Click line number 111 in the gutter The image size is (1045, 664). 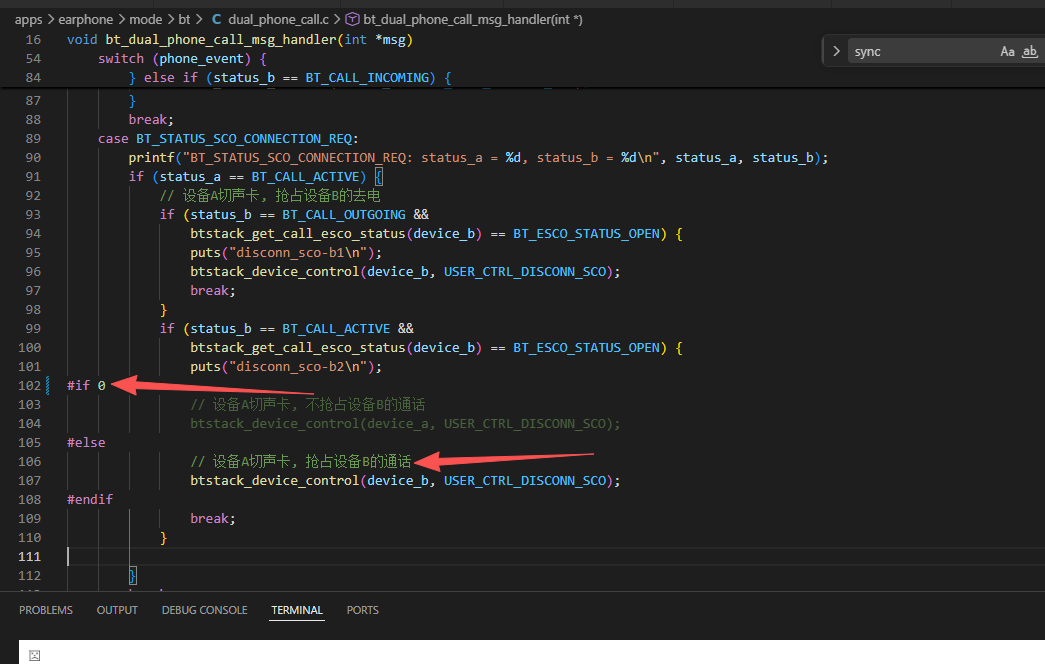pos(29,557)
